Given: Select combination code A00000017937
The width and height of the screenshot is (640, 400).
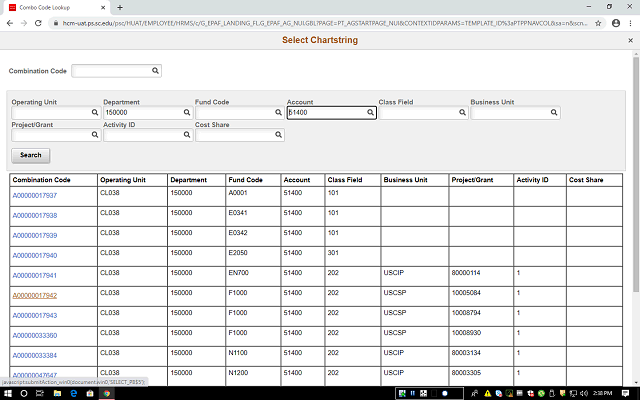Looking at the screenshot, I should [x=35, y=196].
